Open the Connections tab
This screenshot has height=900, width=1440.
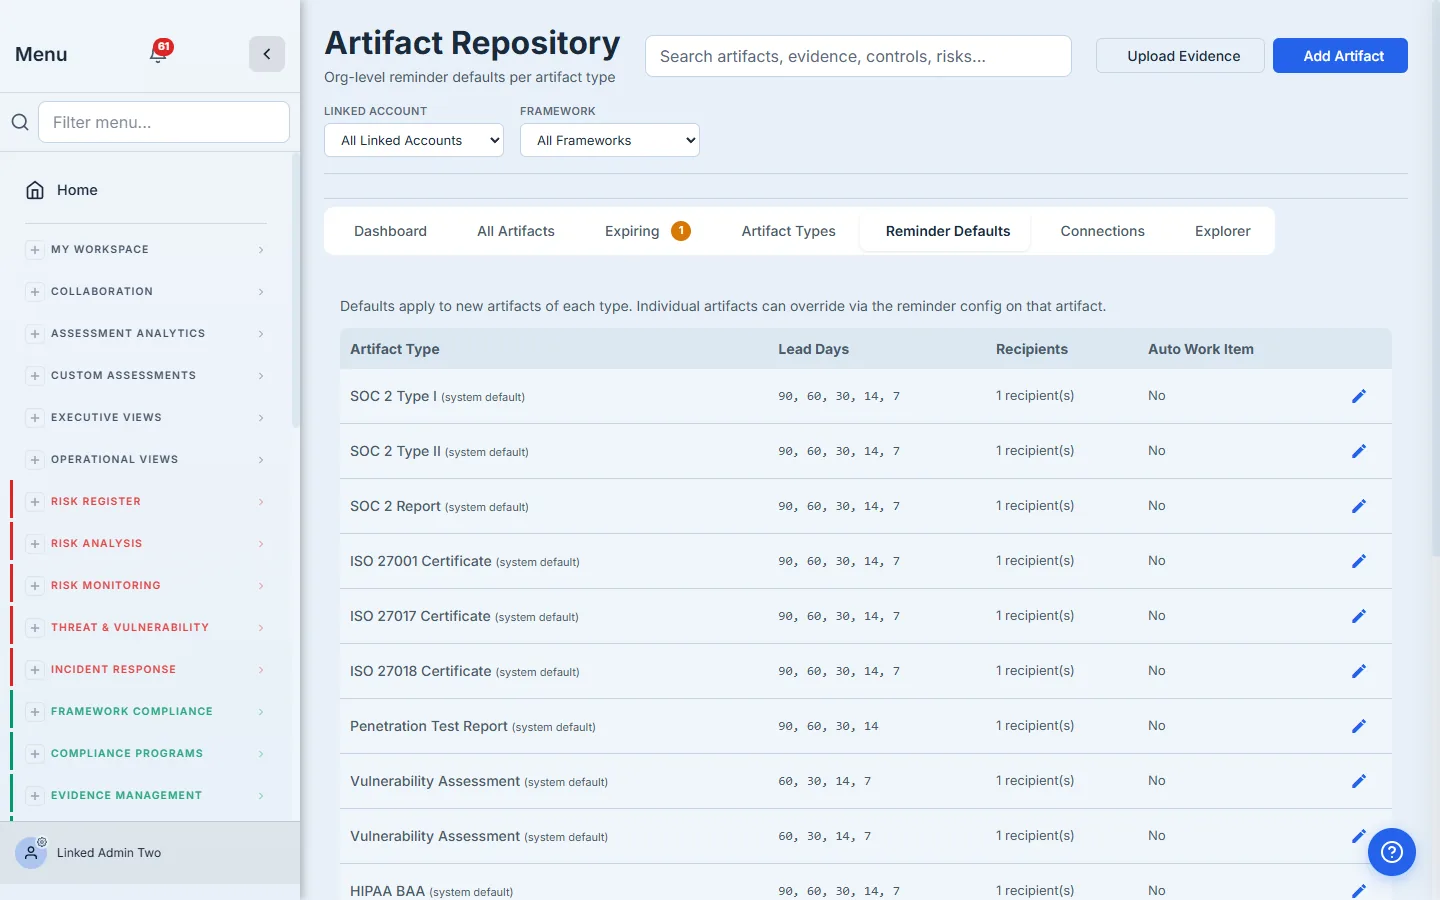[x=1103, y=231]
